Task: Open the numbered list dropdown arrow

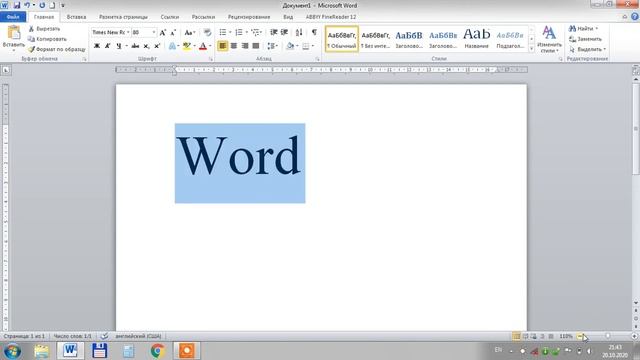Action: tap(246, 32)
